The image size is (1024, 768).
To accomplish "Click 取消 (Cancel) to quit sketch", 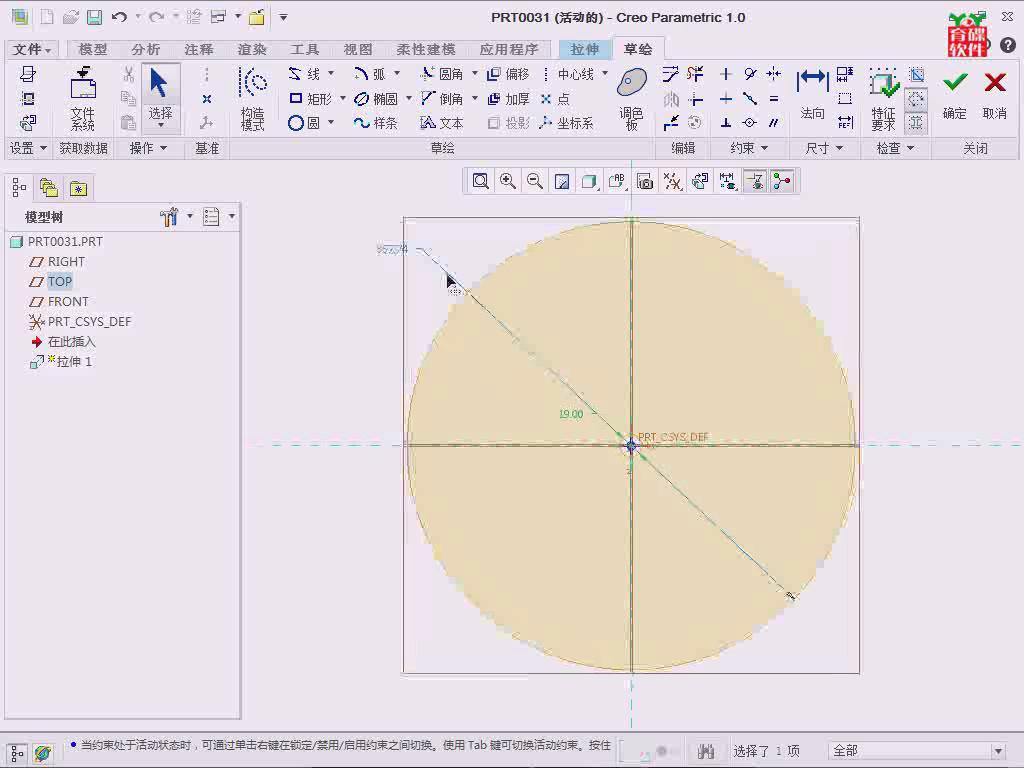I will tap(995, 95).
